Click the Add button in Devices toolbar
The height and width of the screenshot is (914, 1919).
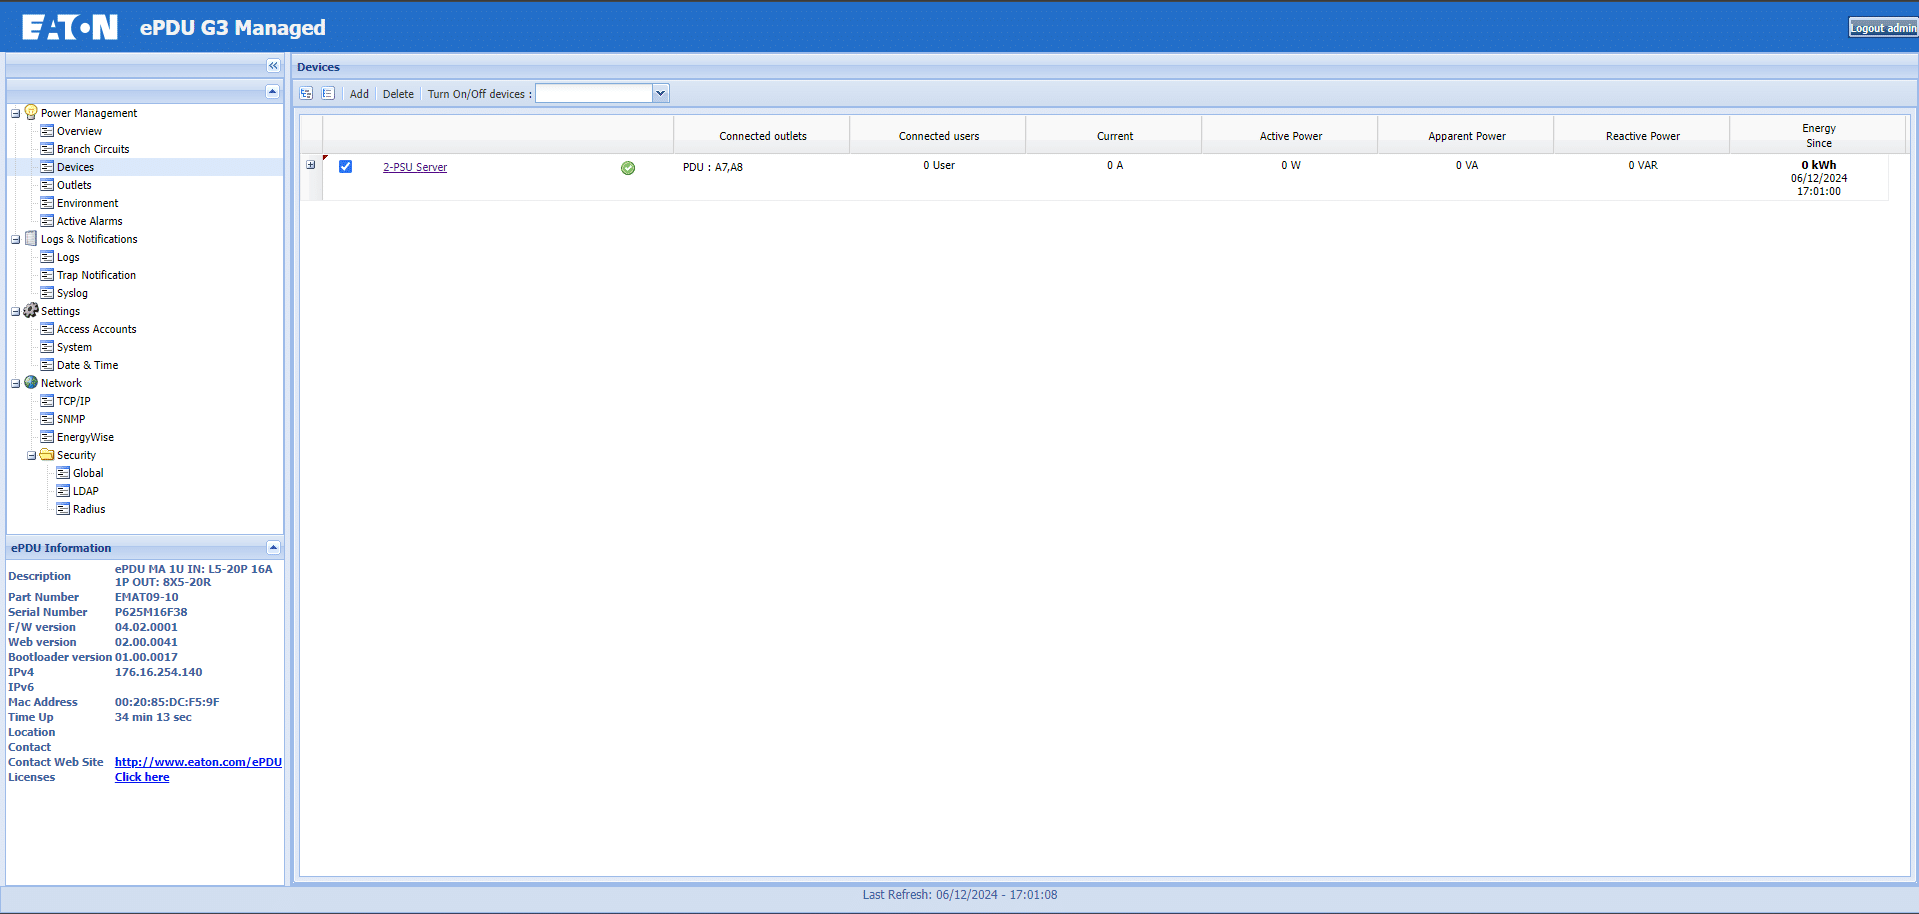[359, 94]
